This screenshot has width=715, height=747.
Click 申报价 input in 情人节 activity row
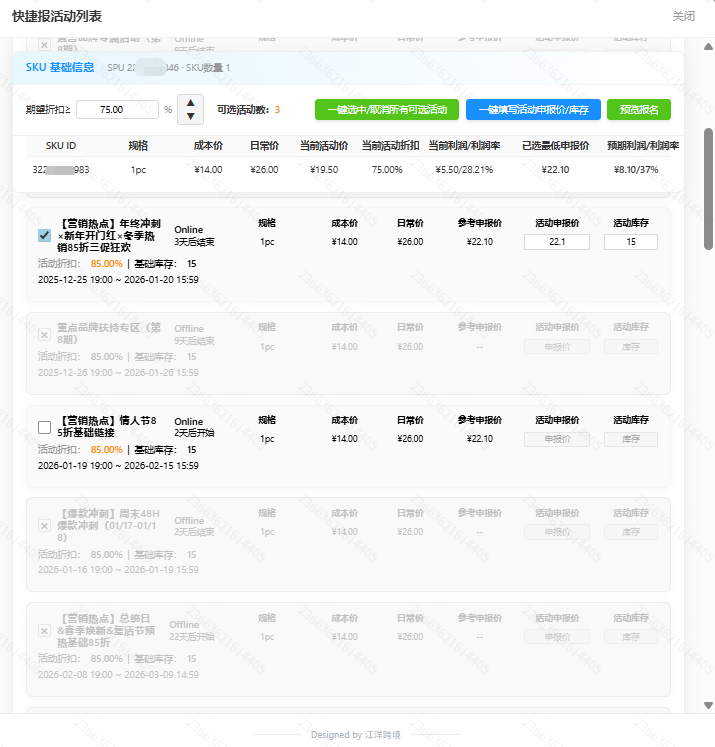pyautogui.click(x=557, y=439)
